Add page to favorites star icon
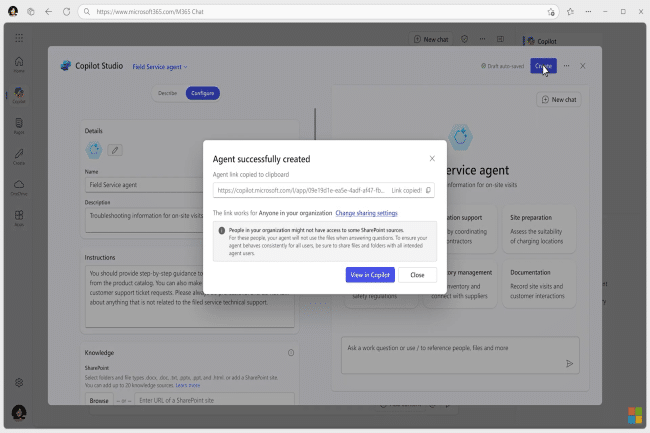The height and width of the screenshot is (433, 650). [551, 12]
